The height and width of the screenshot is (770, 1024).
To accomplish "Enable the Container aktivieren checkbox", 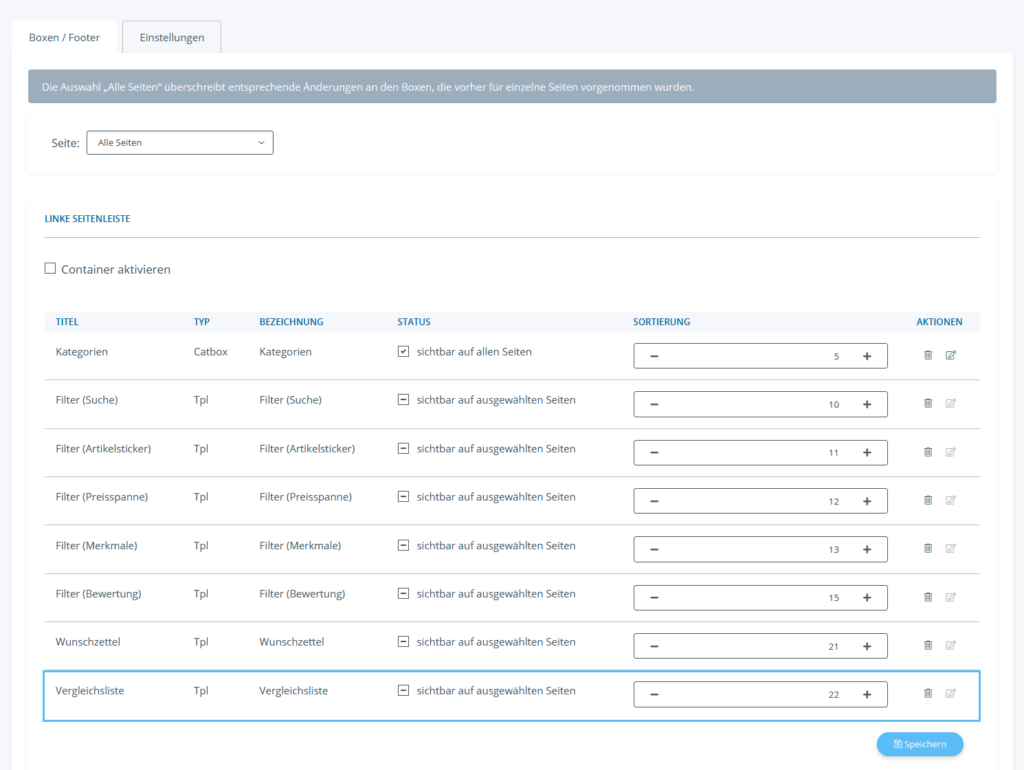I will [51, 269].
